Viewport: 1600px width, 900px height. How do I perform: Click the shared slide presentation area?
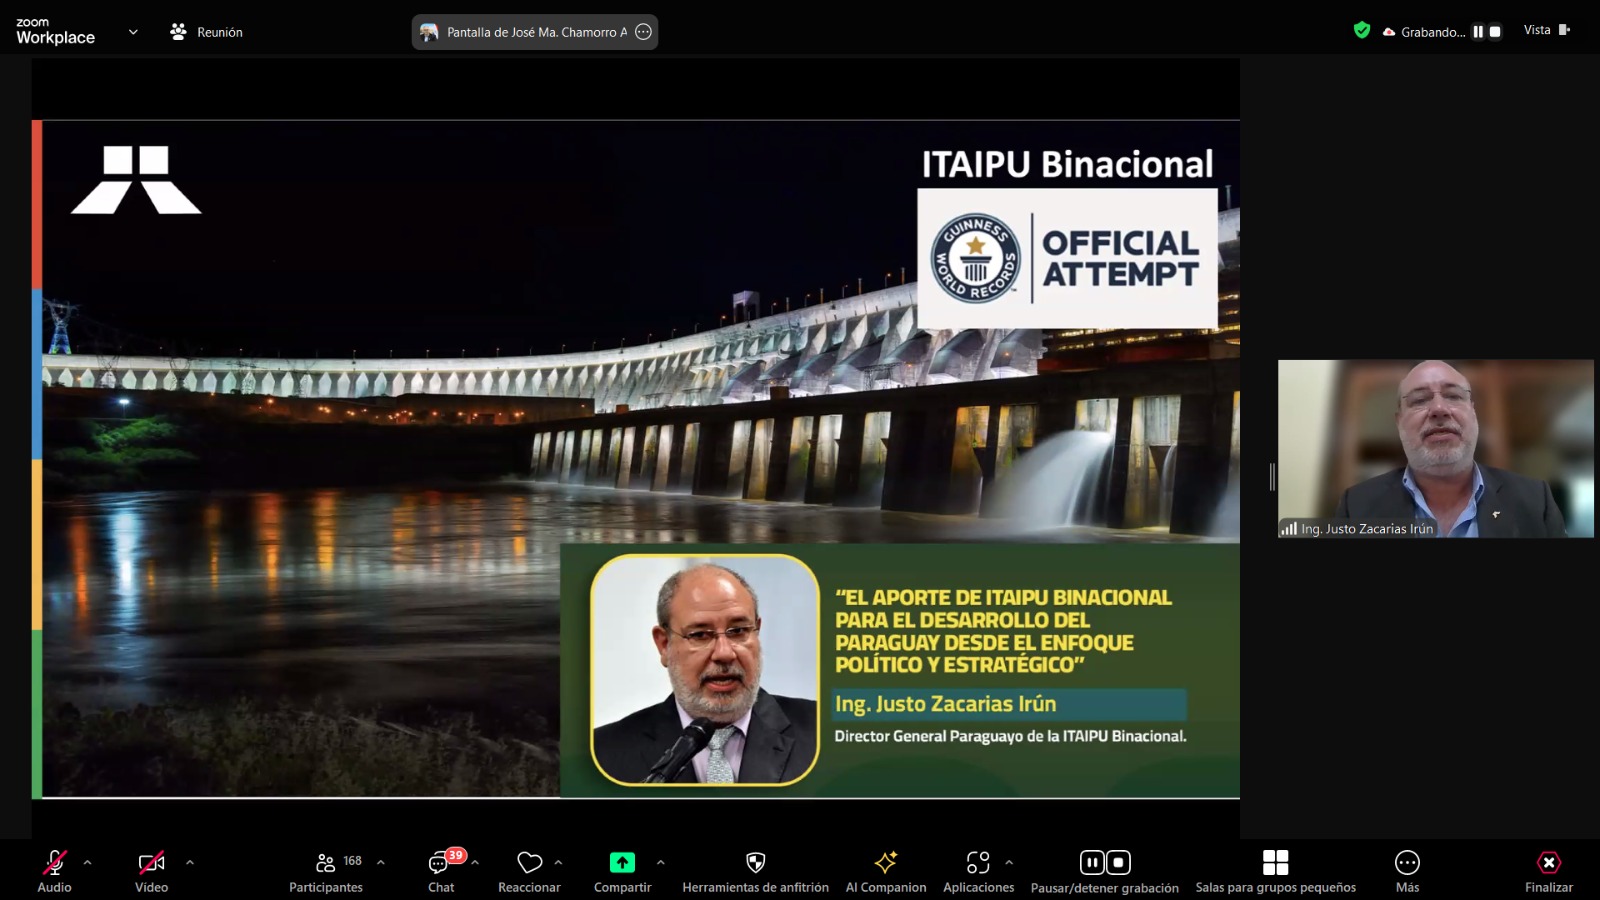pyautogui.click(x=636, y=459)
